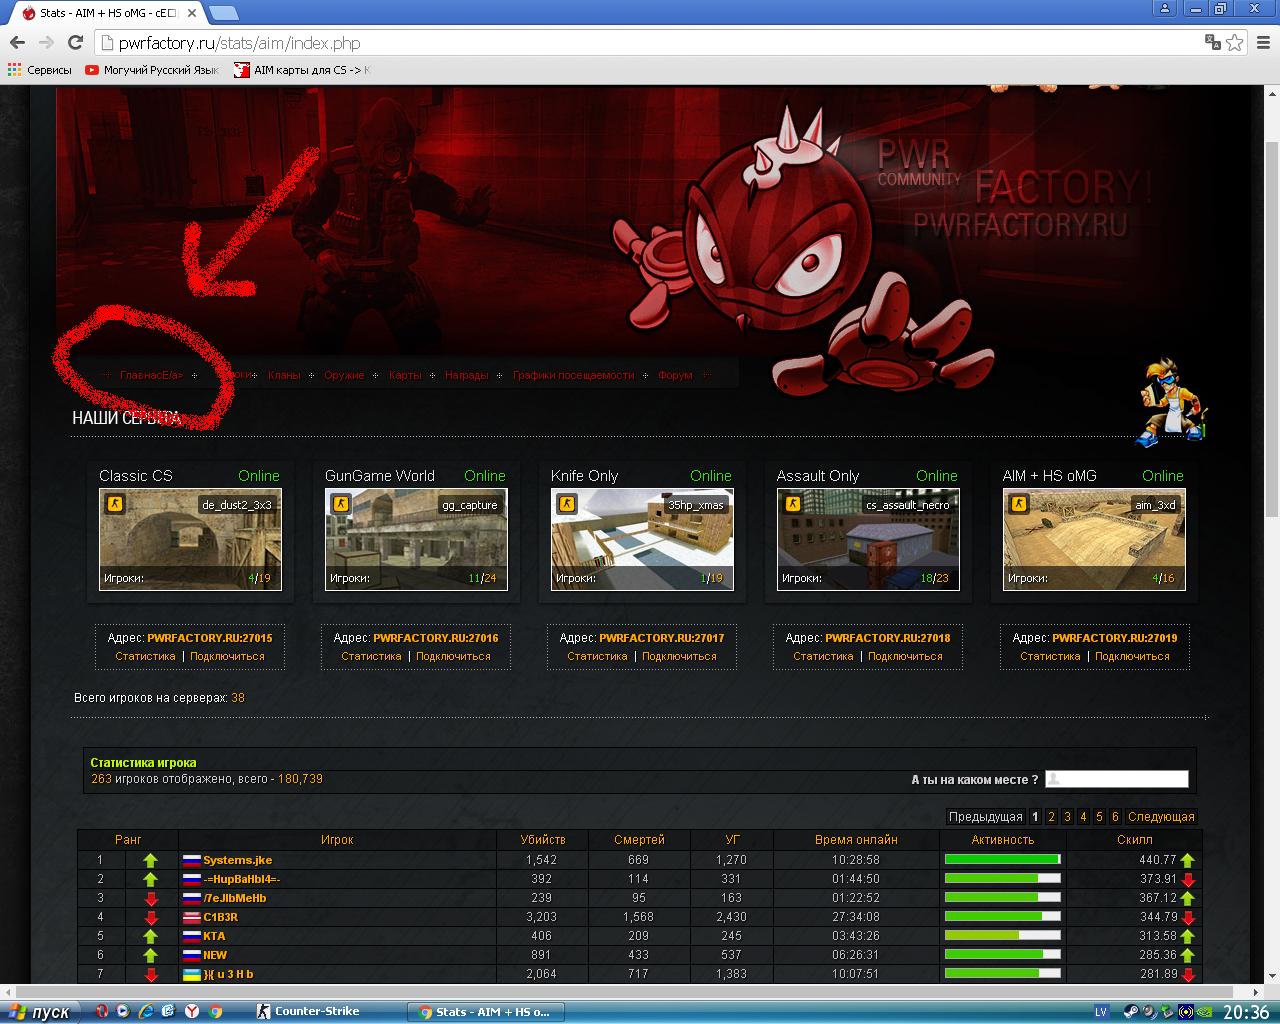1280x1024 pixels.
Task: Click Подключиться link for Classic CS server
Action: 227,656
